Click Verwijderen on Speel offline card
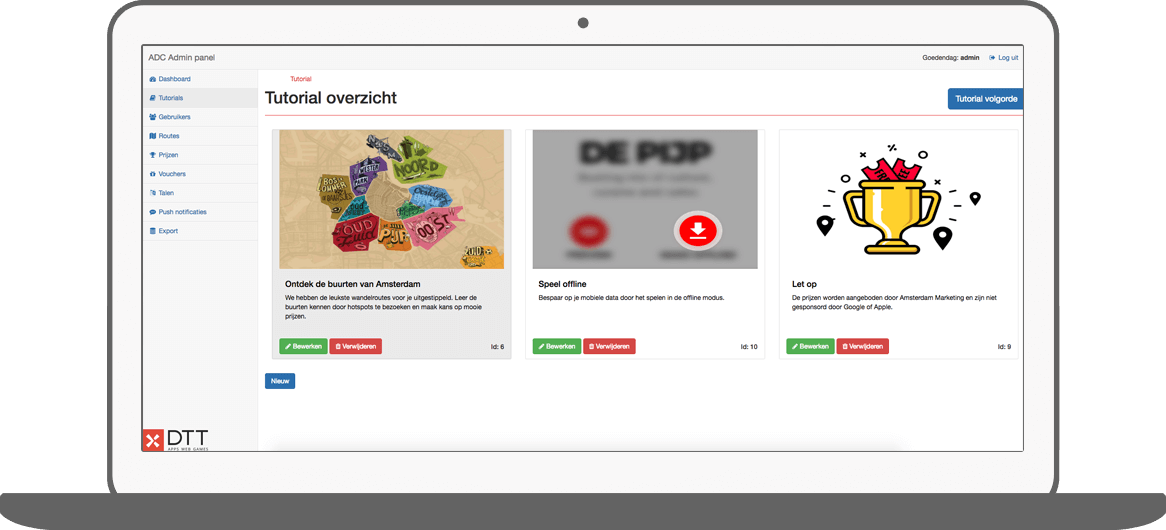Image resolution: width=1166 pixels, height=530 pixels. pos(609,346)
